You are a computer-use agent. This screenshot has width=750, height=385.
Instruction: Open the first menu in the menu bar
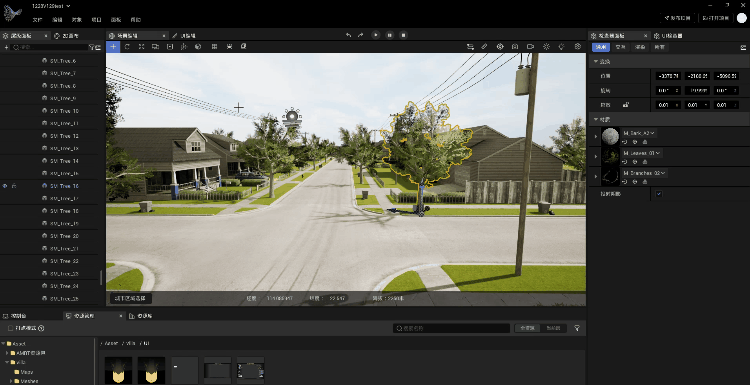pos(37,20)
